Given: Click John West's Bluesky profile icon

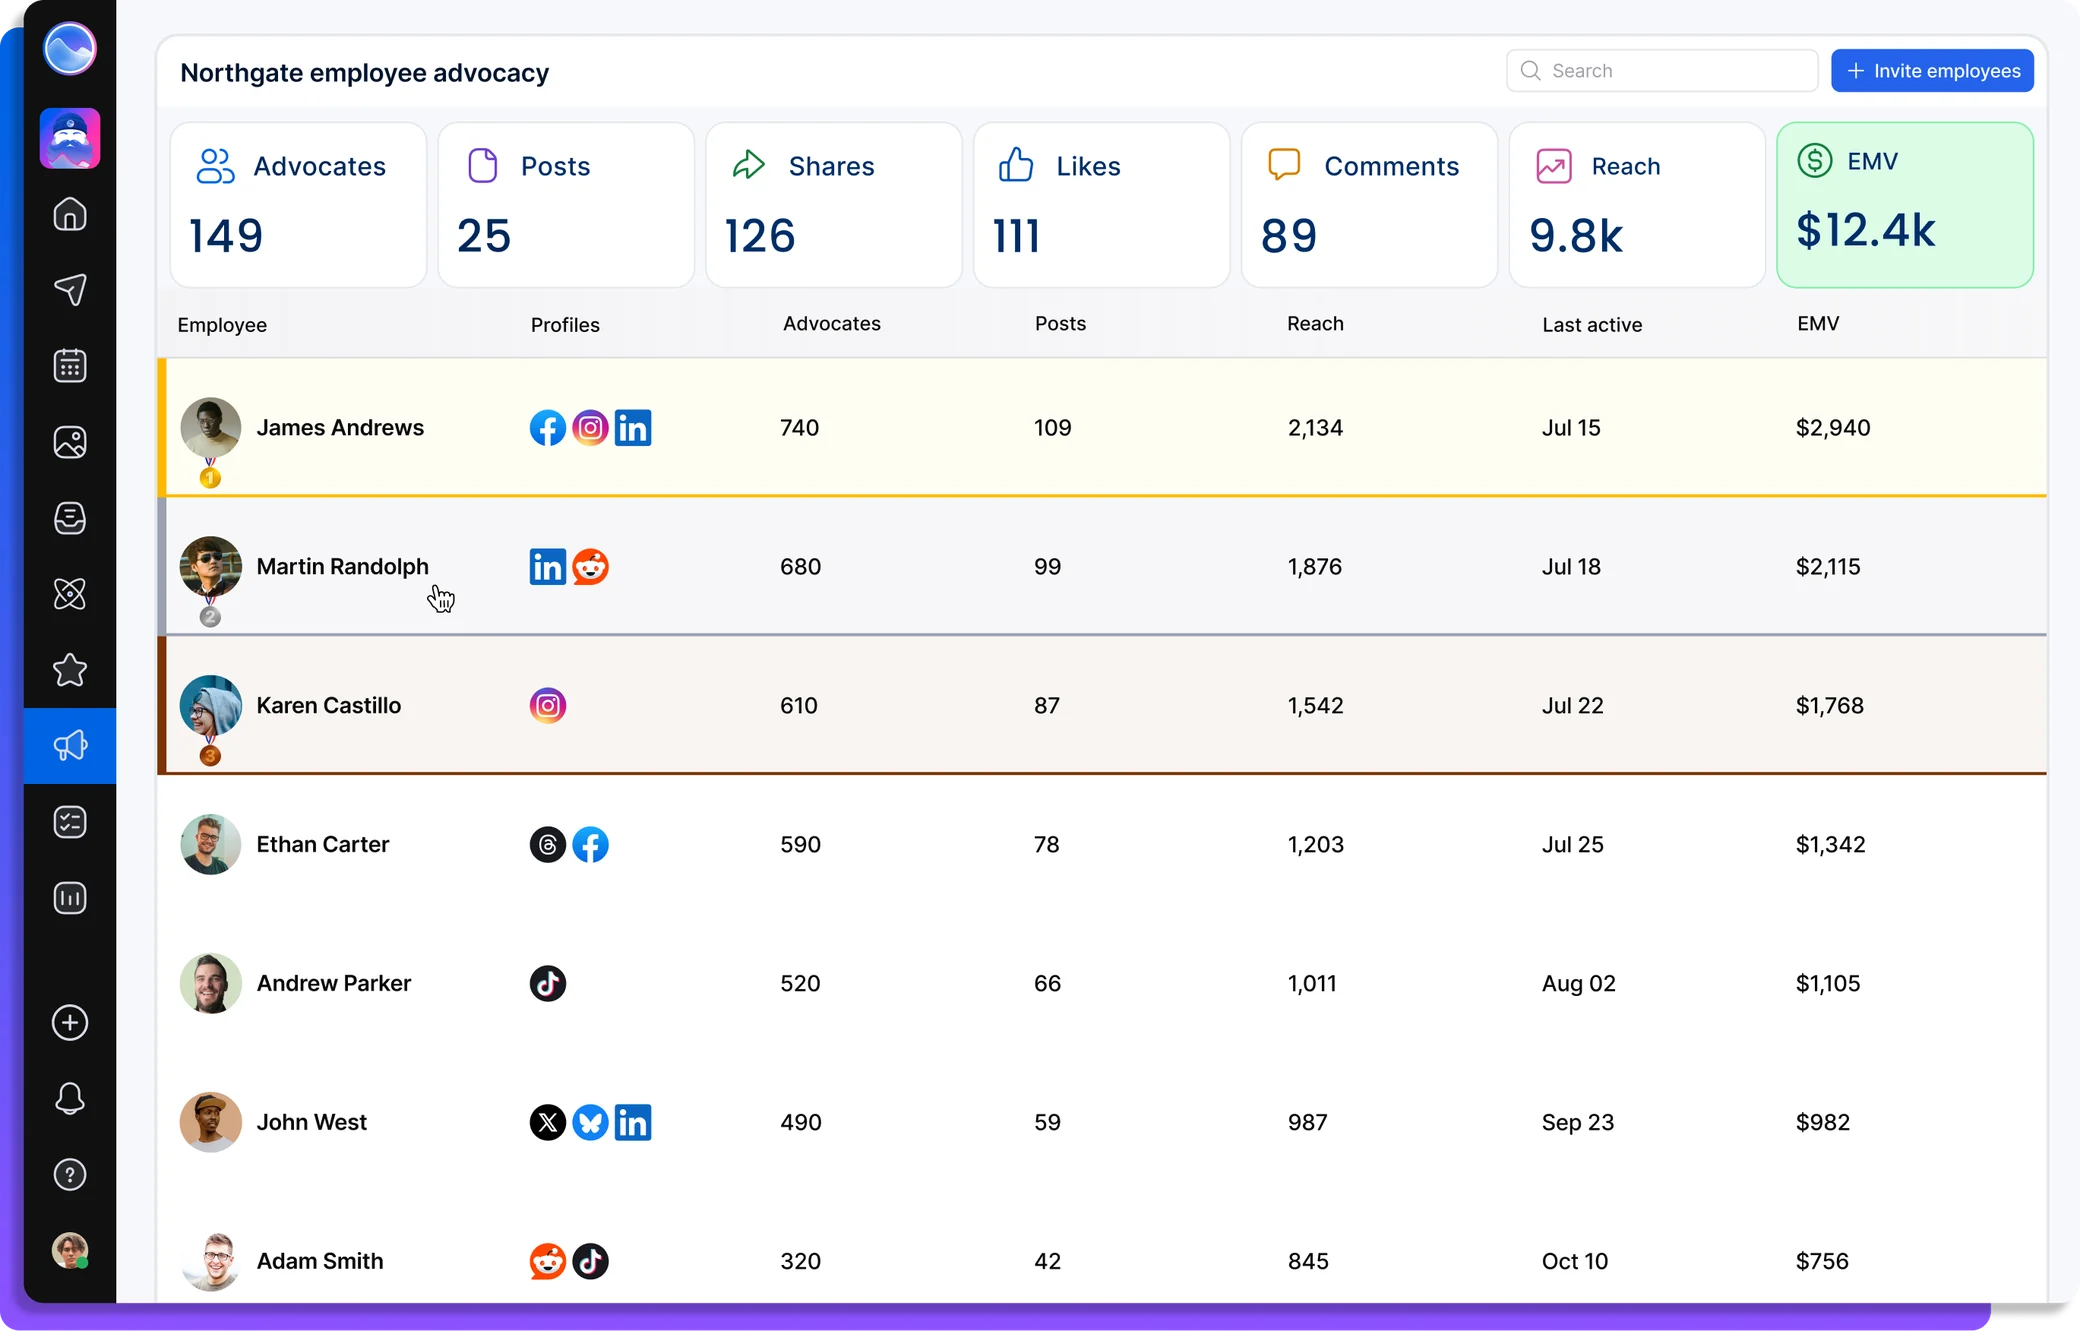Looking at the screenshot, I should point(591,1123).
